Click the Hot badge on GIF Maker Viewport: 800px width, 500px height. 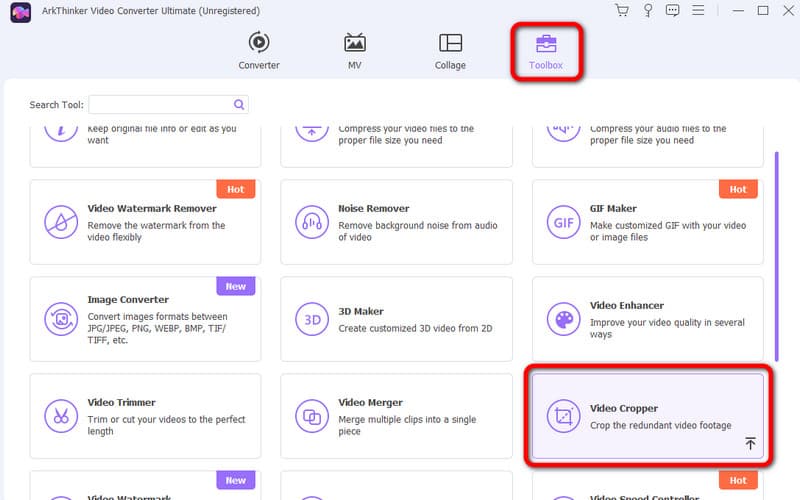point(738,189)
